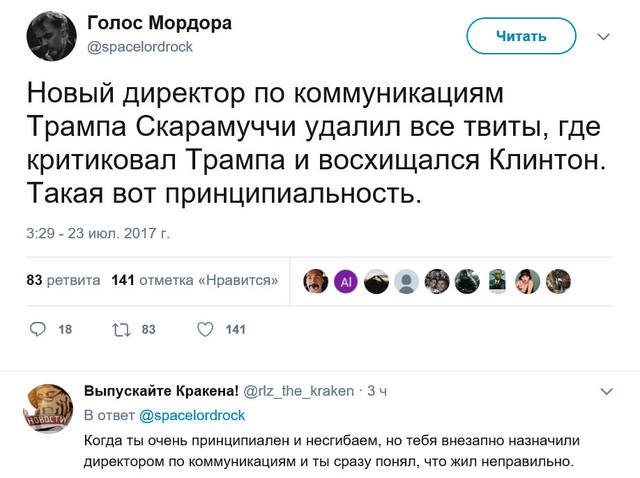Like the tweet with heart icon
Viewport: 640px width, 478px height.
(x=204, y=330)
